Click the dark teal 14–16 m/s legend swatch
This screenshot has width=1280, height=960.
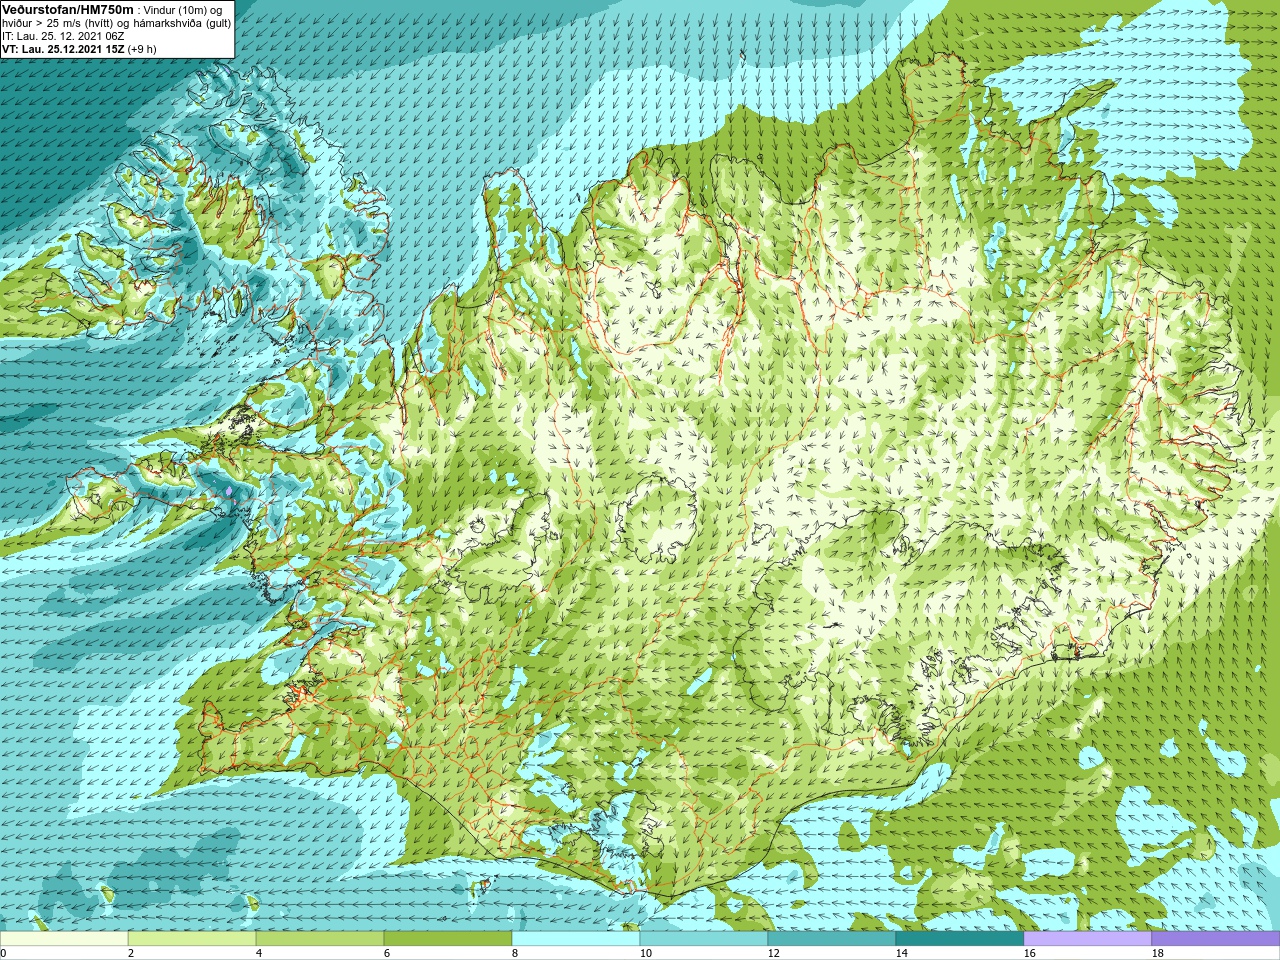click(x=960, y=939)
